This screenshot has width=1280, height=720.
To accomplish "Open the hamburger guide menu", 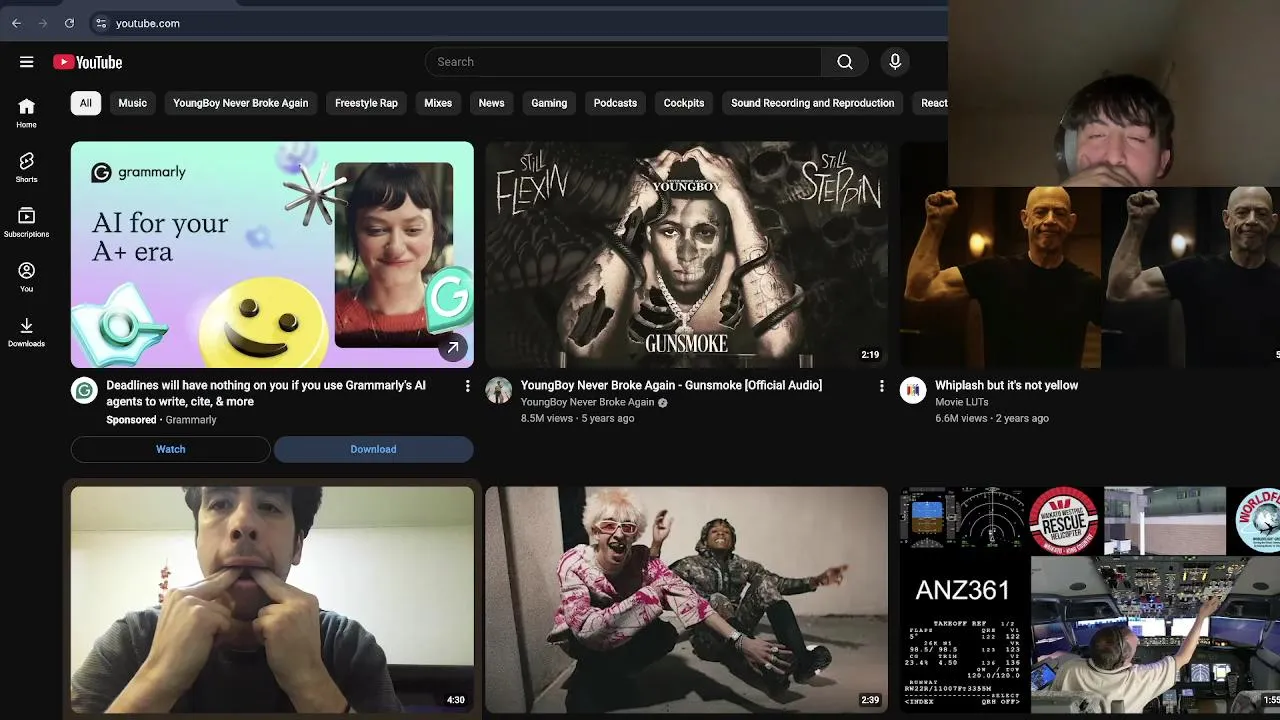I will (27, 62).
